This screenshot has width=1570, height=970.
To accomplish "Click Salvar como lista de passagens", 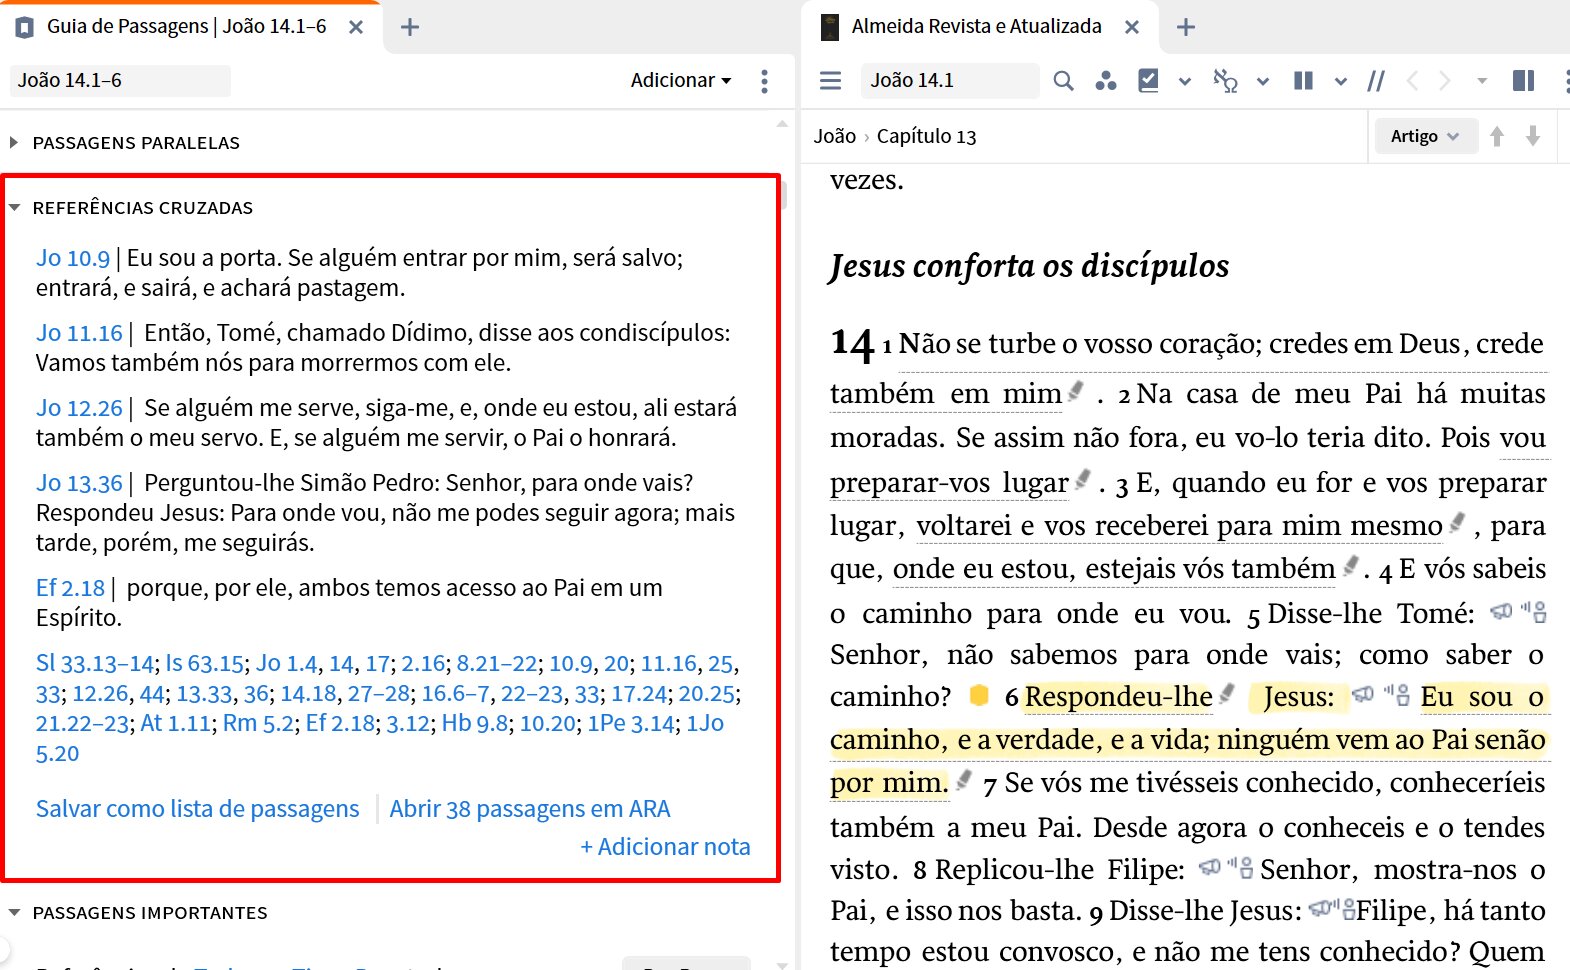I will 197,808.
